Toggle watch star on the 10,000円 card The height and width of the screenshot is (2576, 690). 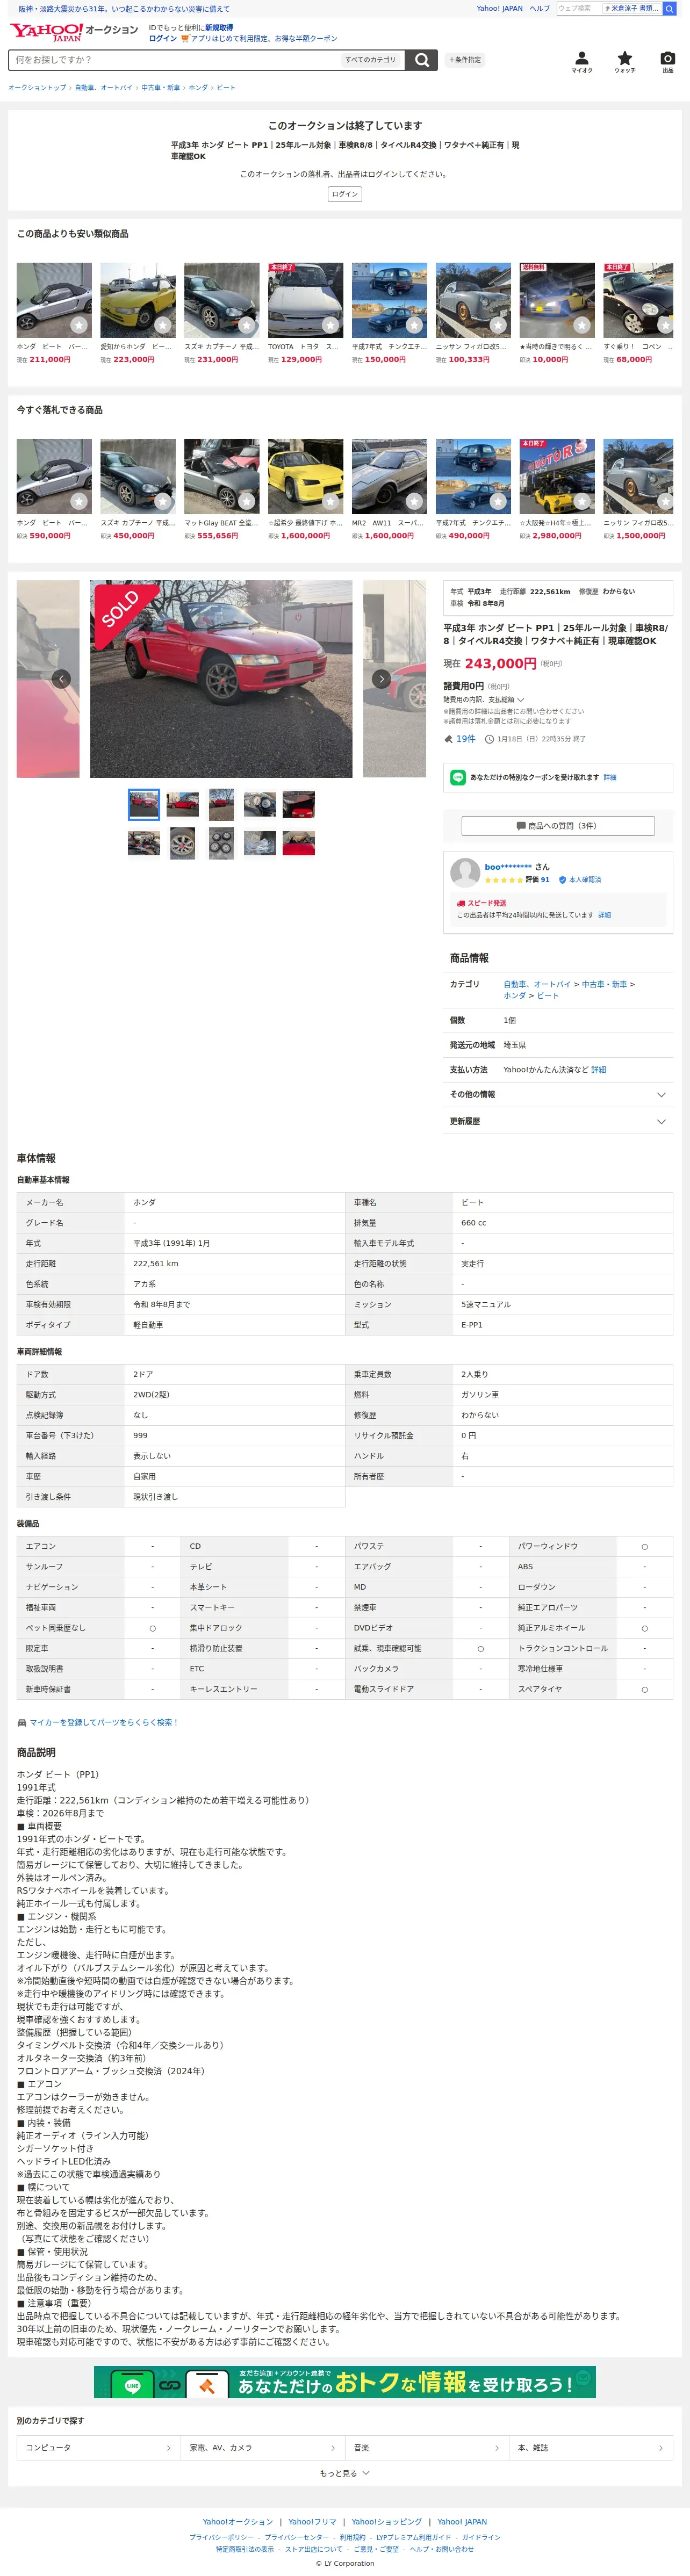pyautogui.click(x=582, y=325)
